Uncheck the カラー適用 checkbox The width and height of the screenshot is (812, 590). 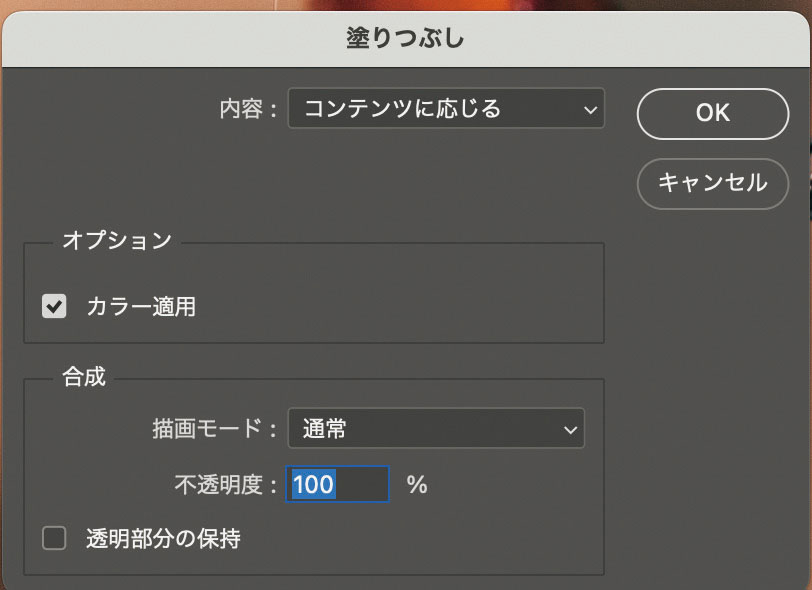(x=54, y=306)
